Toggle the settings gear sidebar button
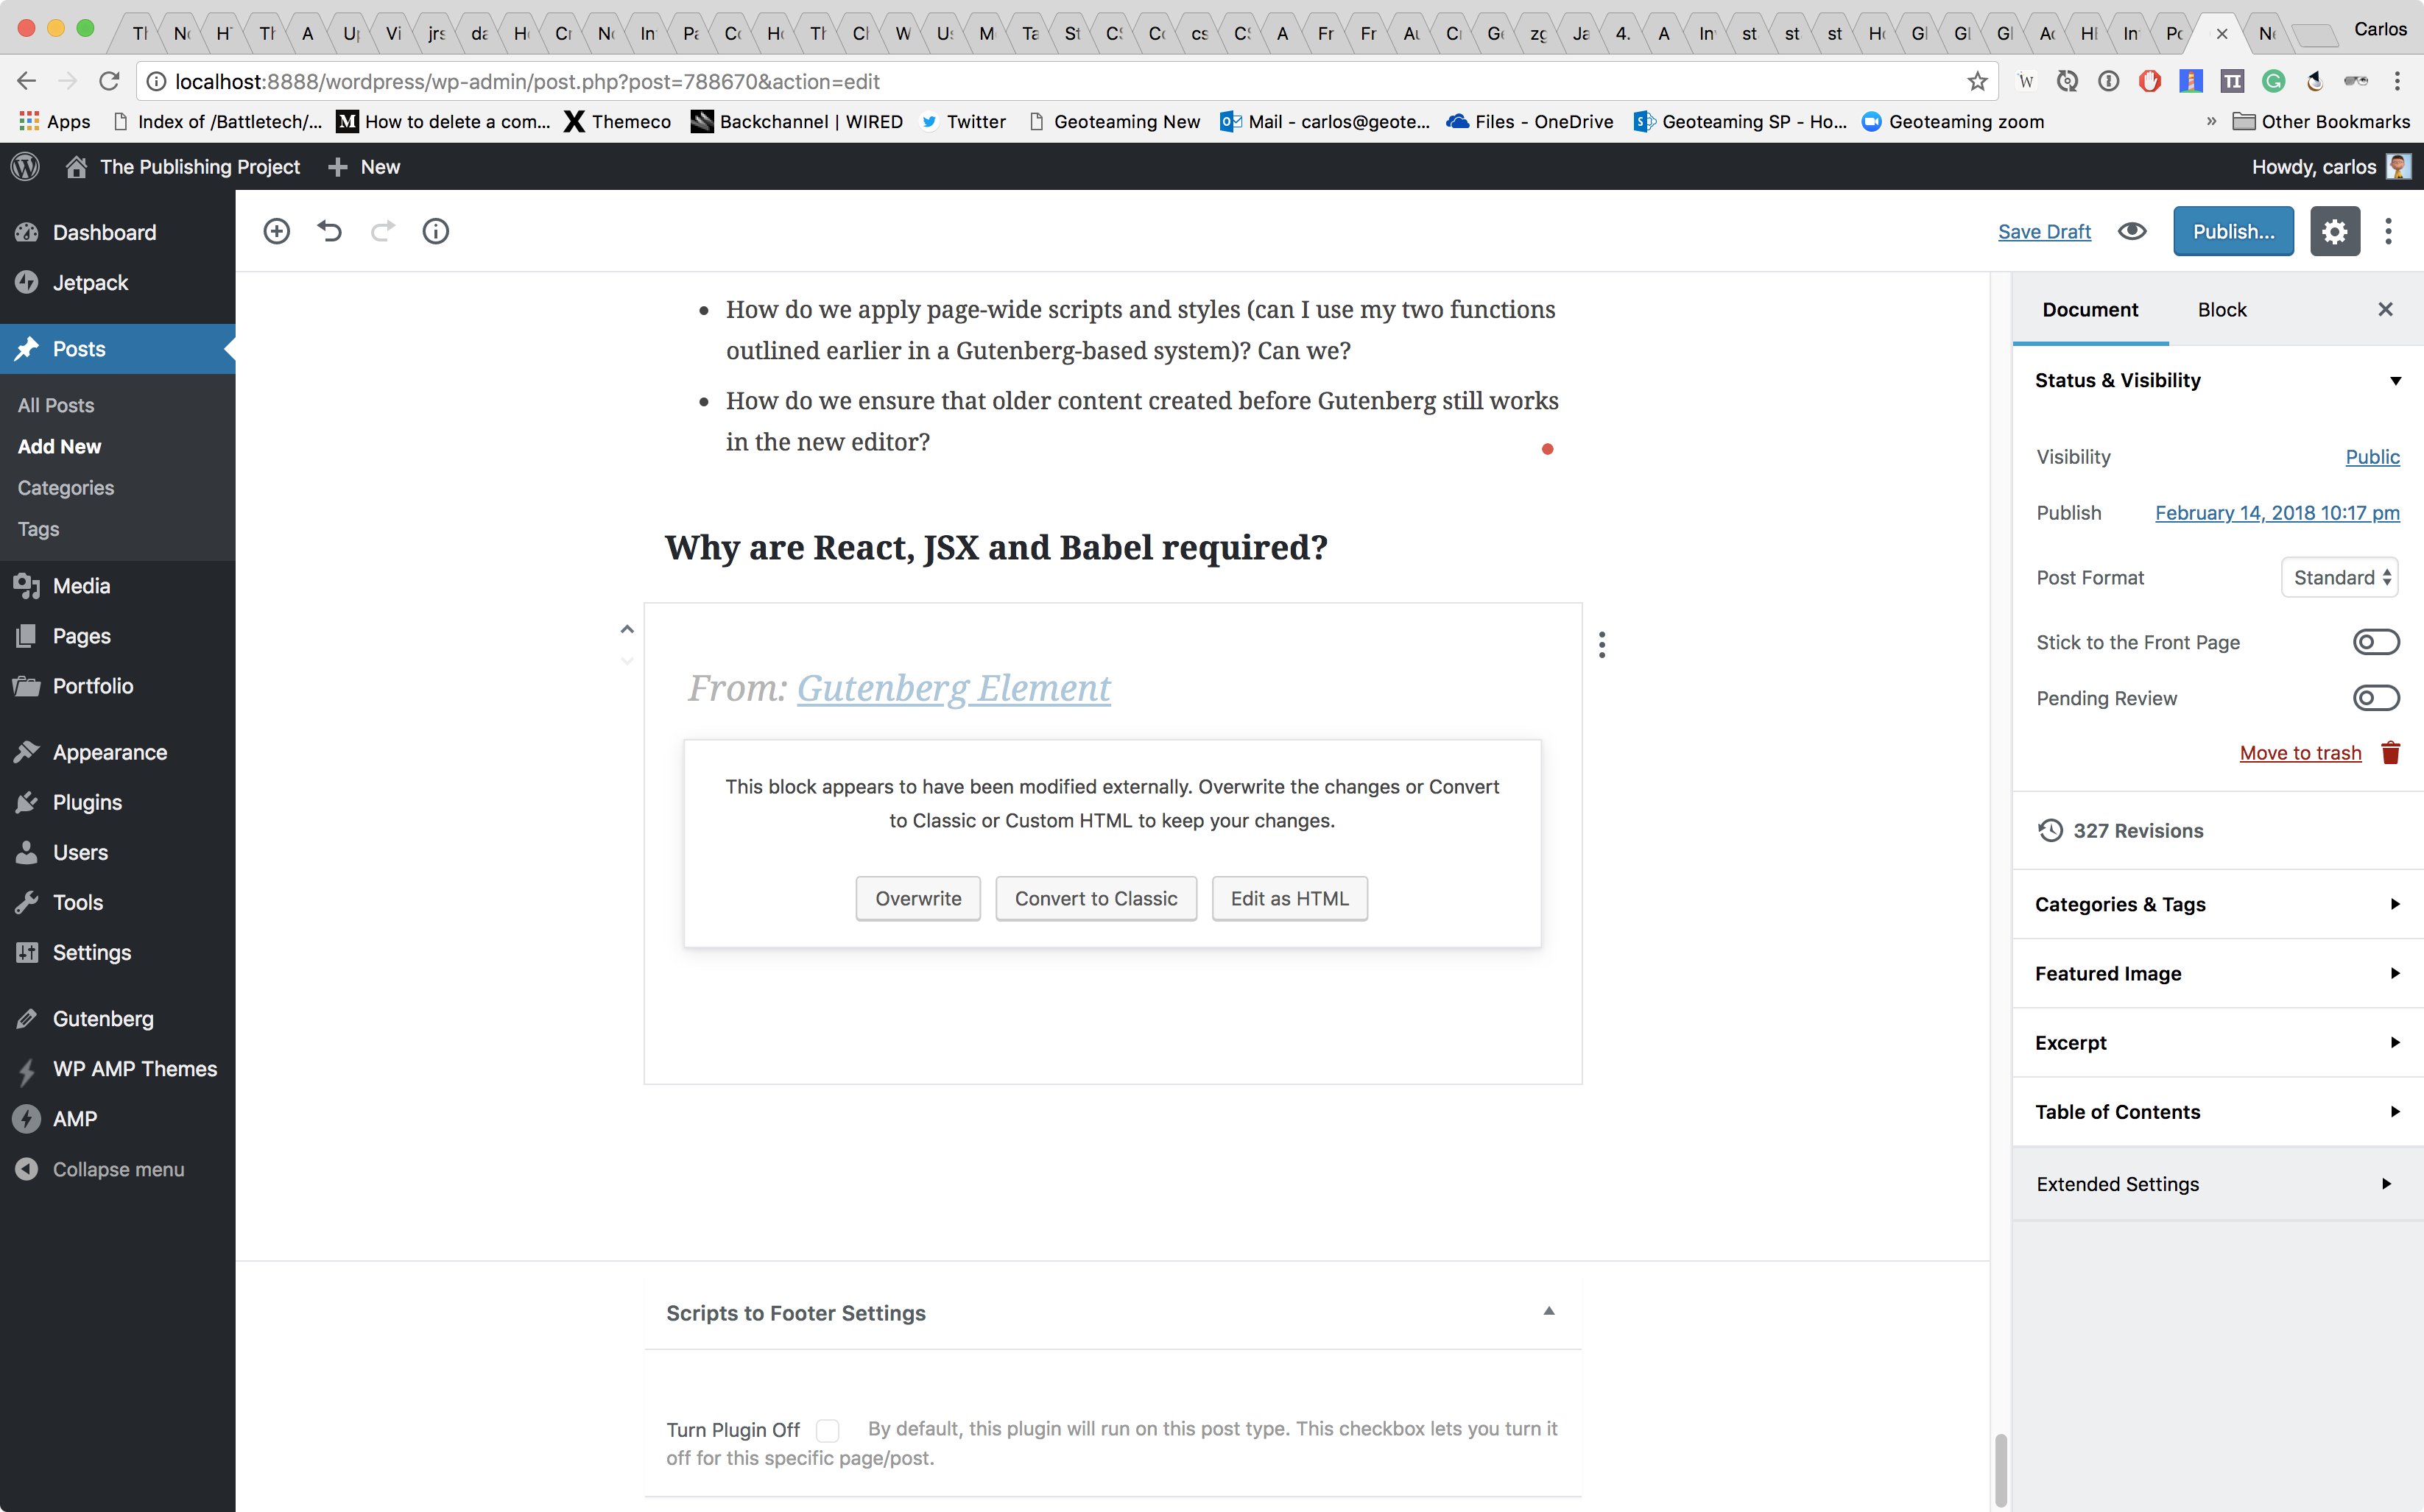 (2333, 231)
